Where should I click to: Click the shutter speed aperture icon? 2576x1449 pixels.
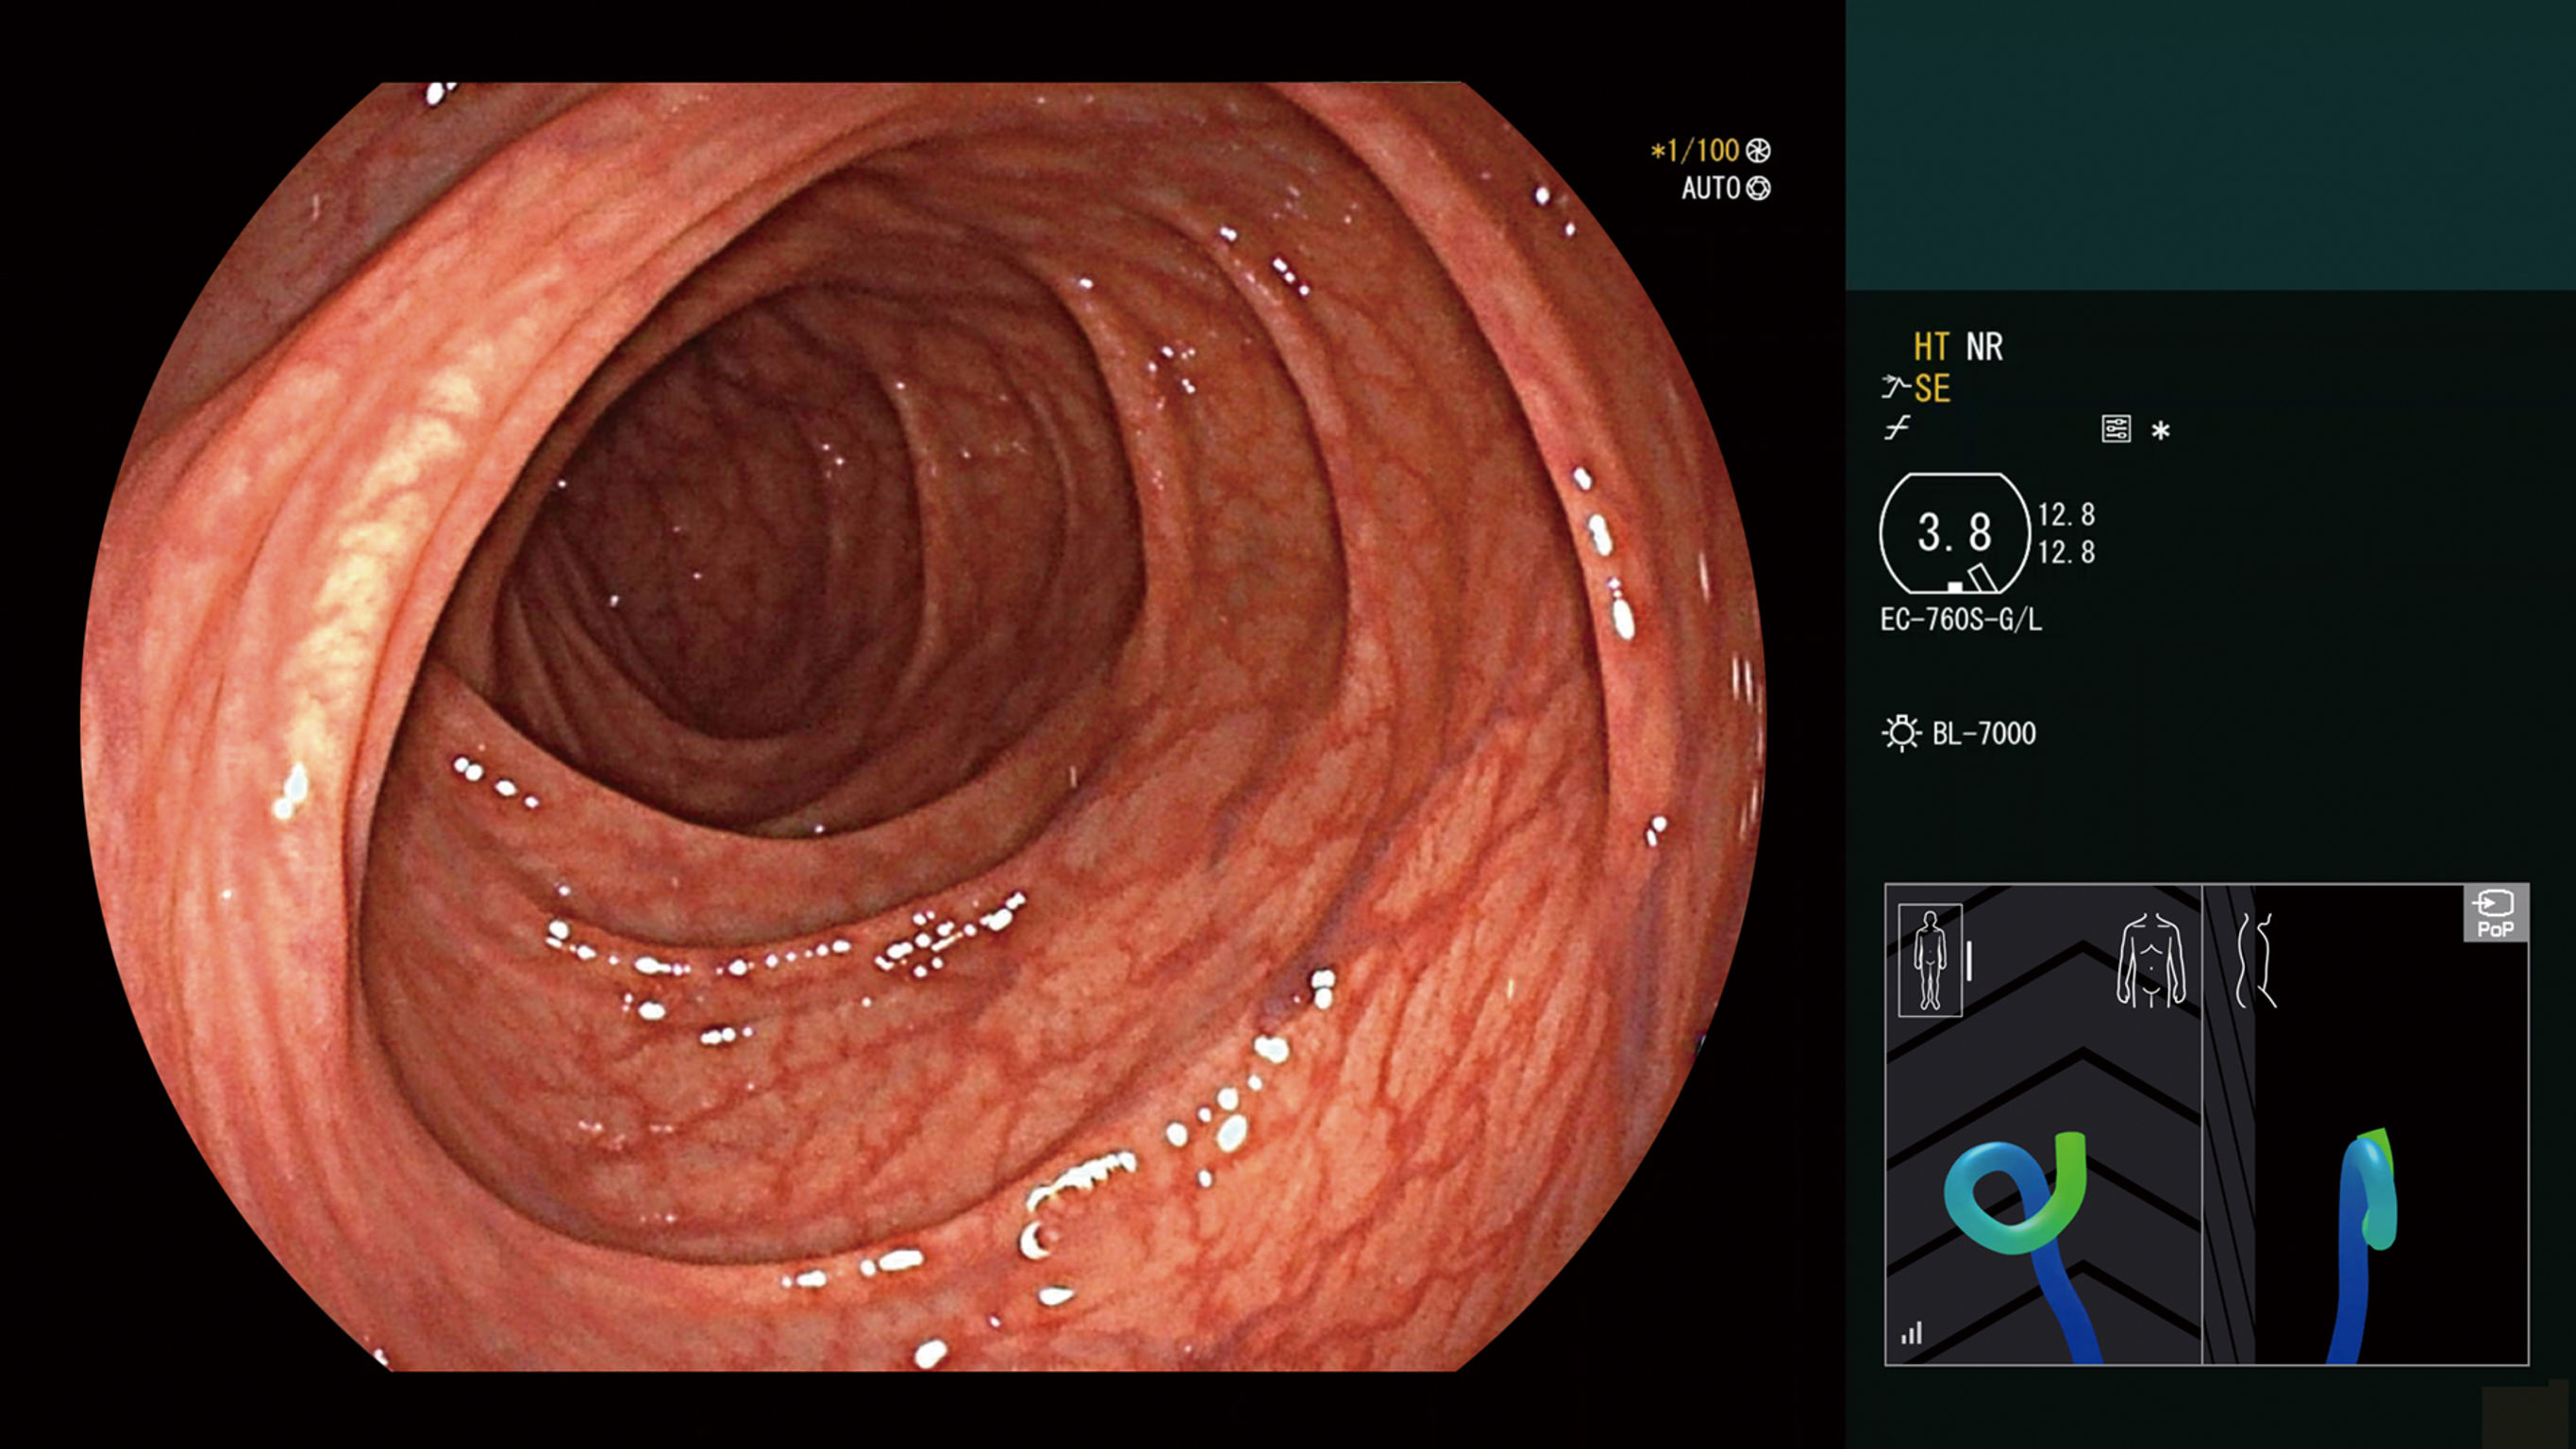click(x=1758, y=151)
